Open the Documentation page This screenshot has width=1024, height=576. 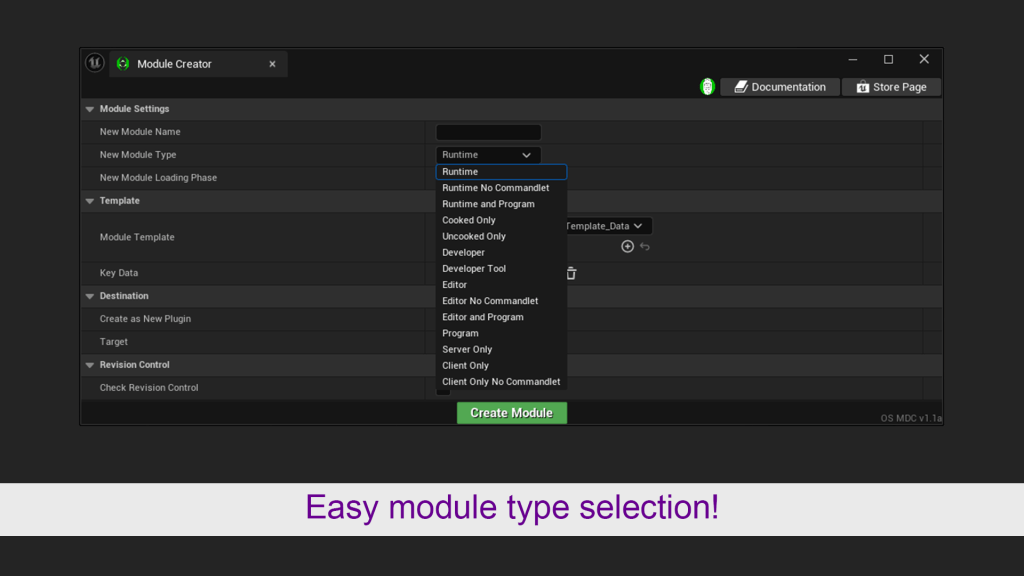(779, 87)
